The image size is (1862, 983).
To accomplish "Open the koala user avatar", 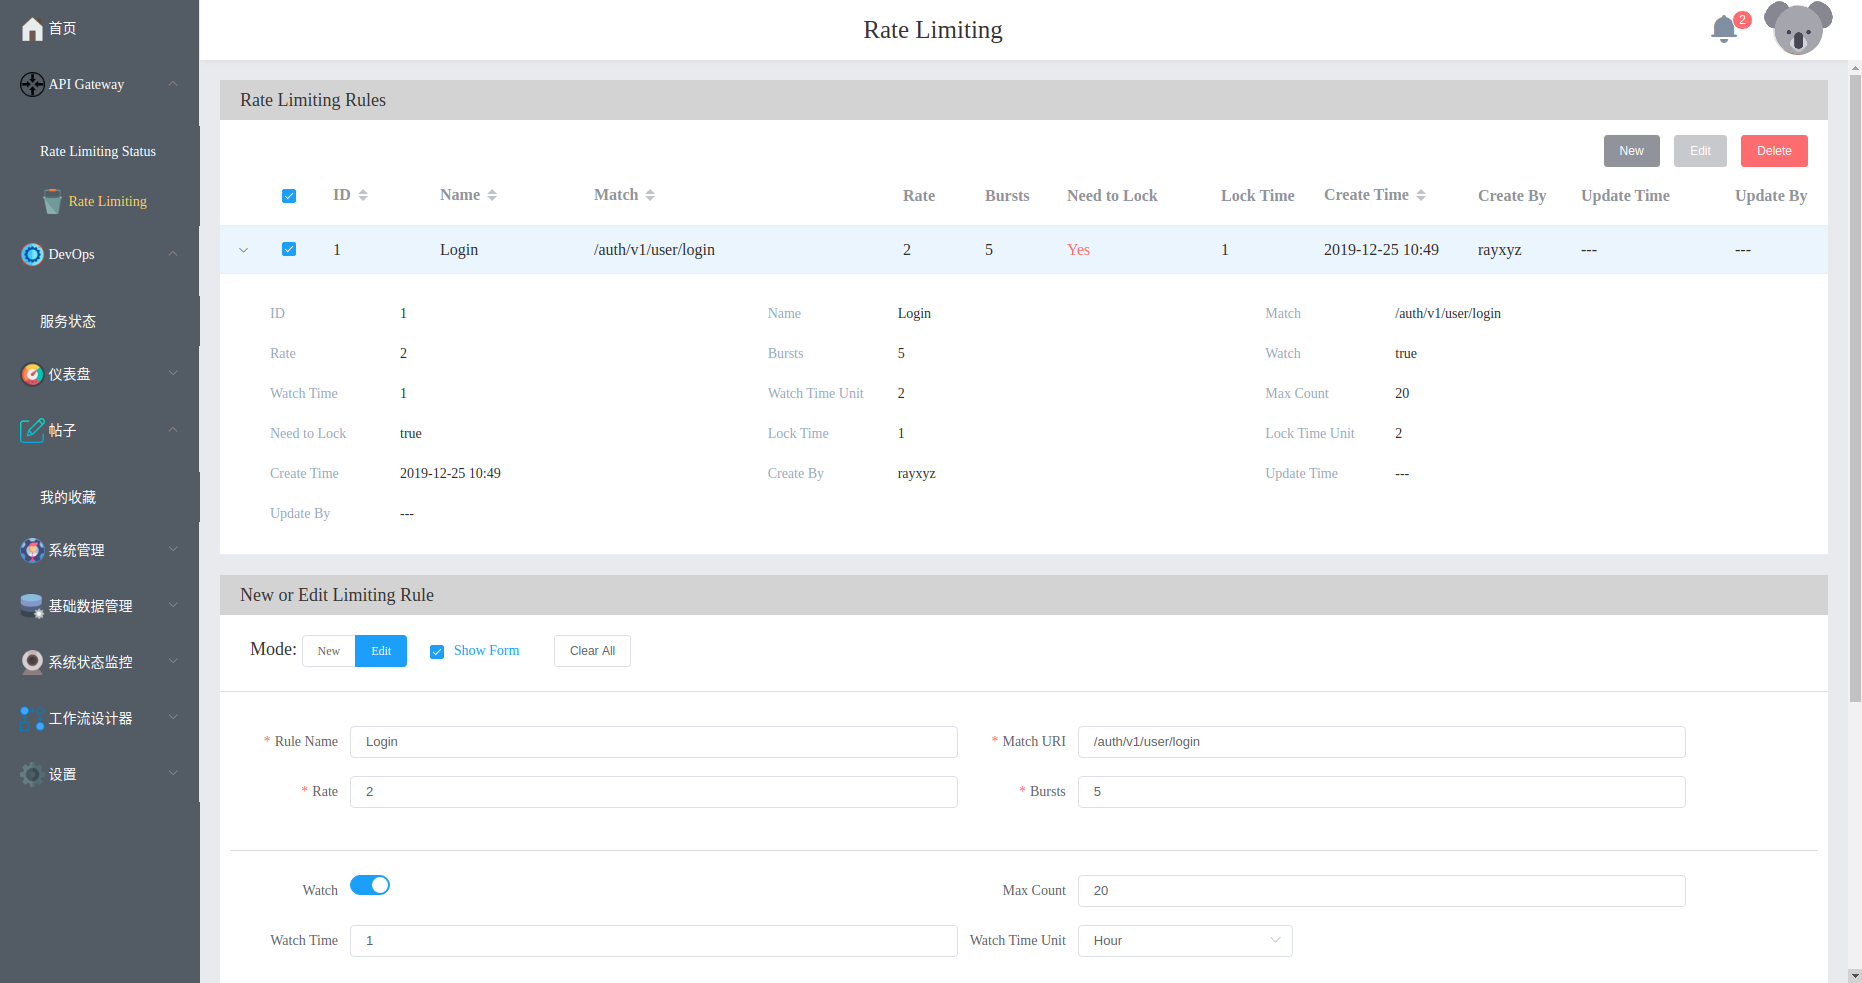I will pyautogui.click(x=1798, y=28).
